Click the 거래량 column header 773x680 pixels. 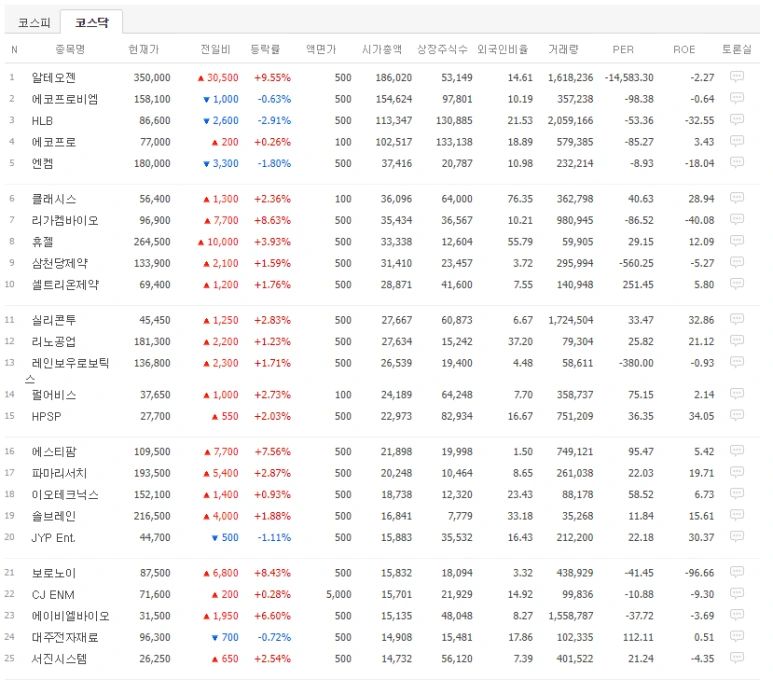click(x=563, y=49)
